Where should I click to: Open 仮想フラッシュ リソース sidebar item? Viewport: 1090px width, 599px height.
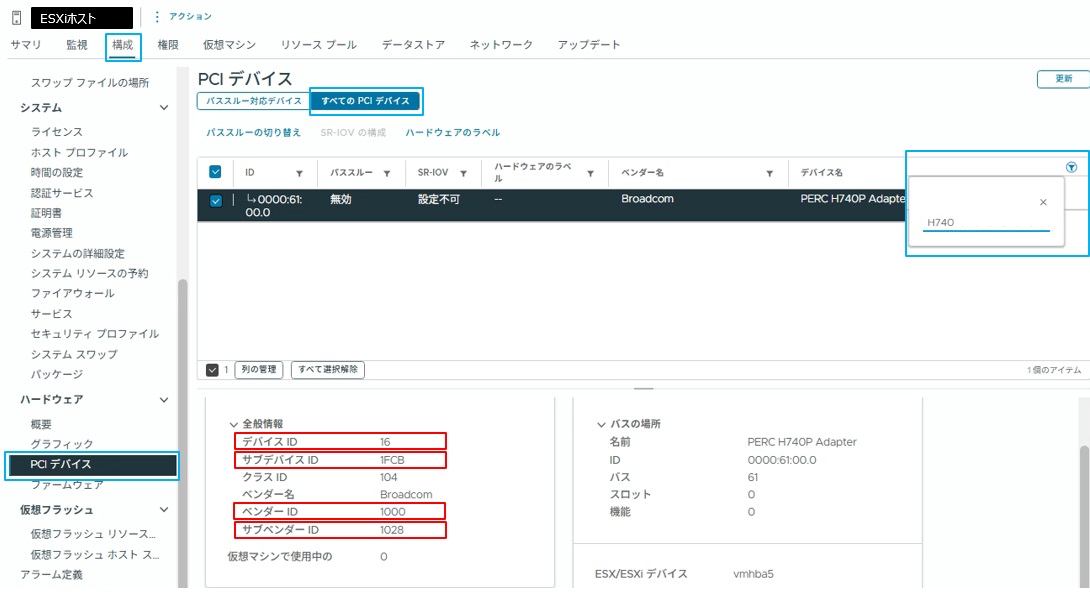point(93,534)
